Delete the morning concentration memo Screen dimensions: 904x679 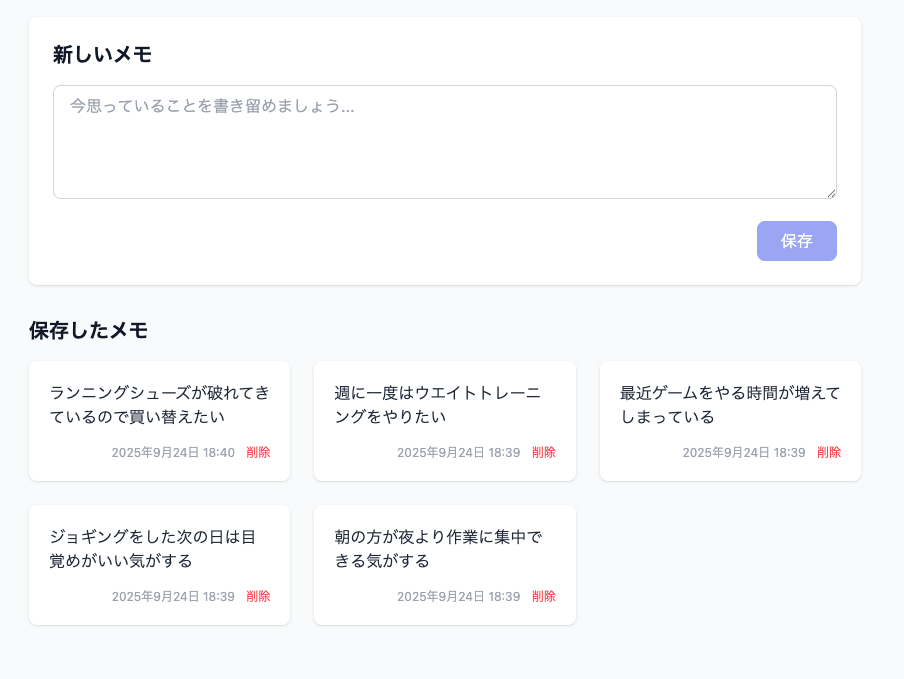point(544,597)
